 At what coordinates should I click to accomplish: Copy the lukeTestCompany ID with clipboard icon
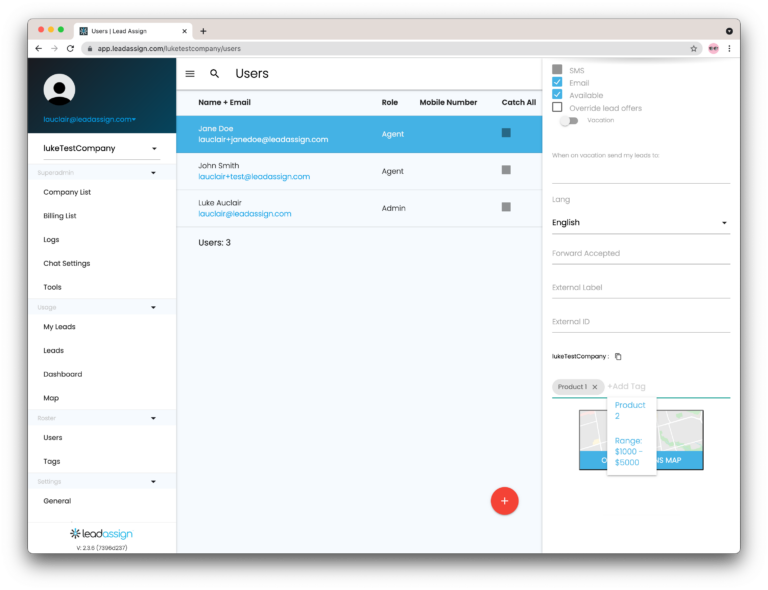(618, 356)
